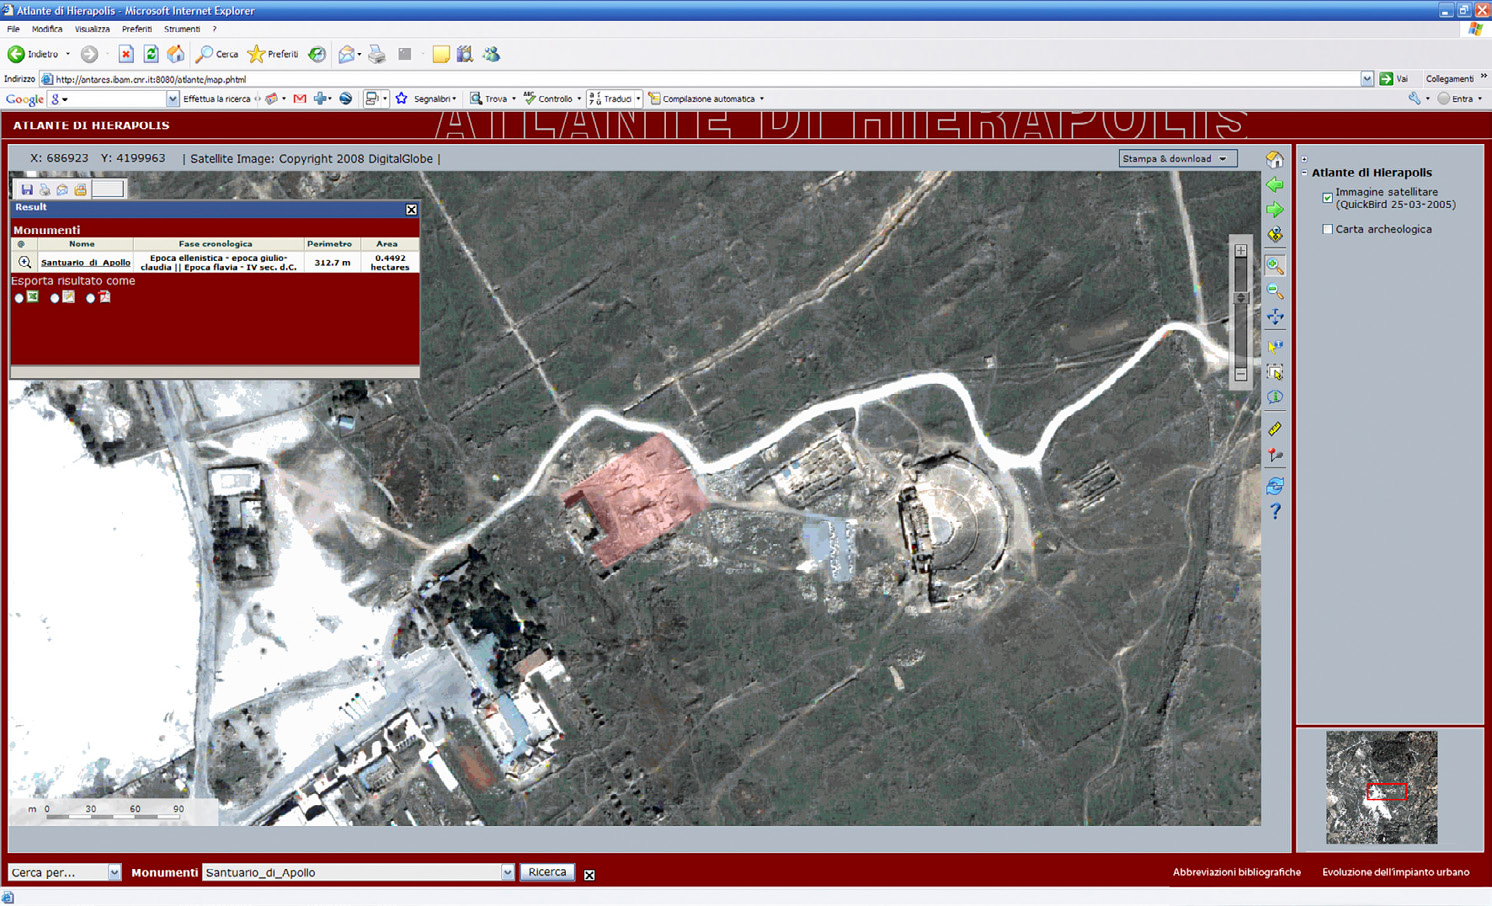Click the IE Refresh page icon
Screen dimensions: 1492x906
(x=151, y=54)
